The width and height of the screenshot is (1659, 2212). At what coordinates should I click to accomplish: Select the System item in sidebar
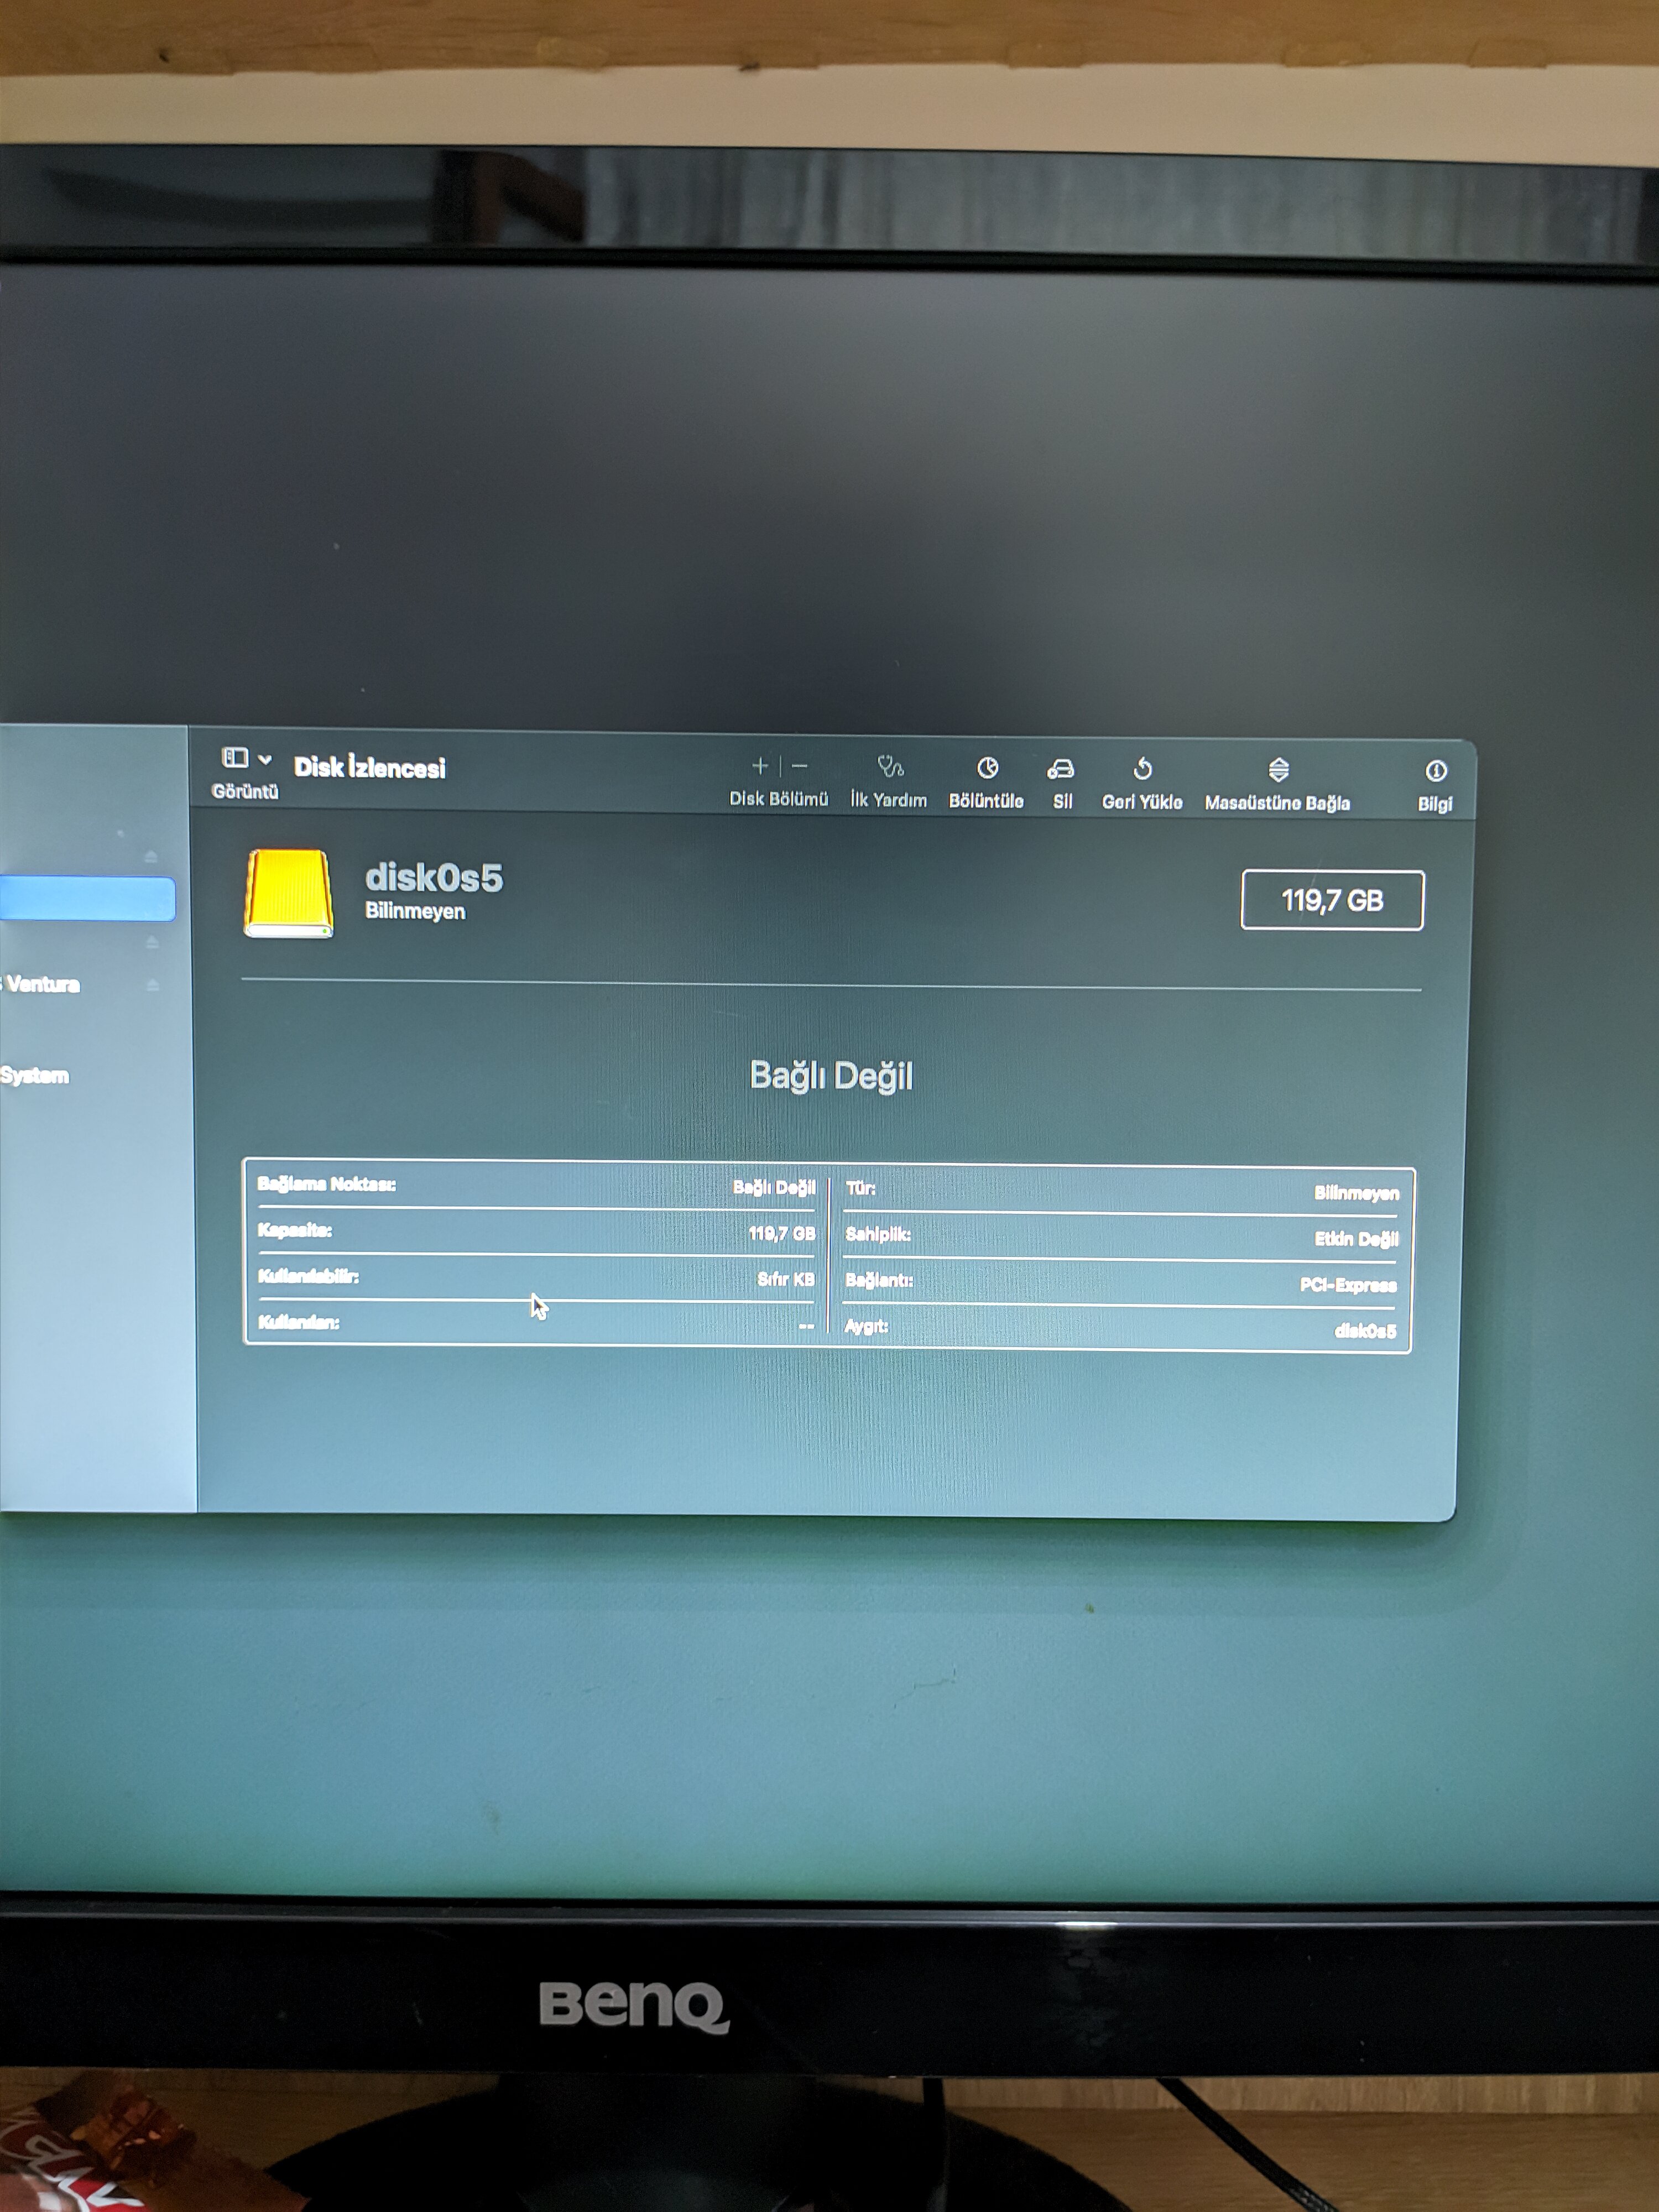pos(35,1076)
